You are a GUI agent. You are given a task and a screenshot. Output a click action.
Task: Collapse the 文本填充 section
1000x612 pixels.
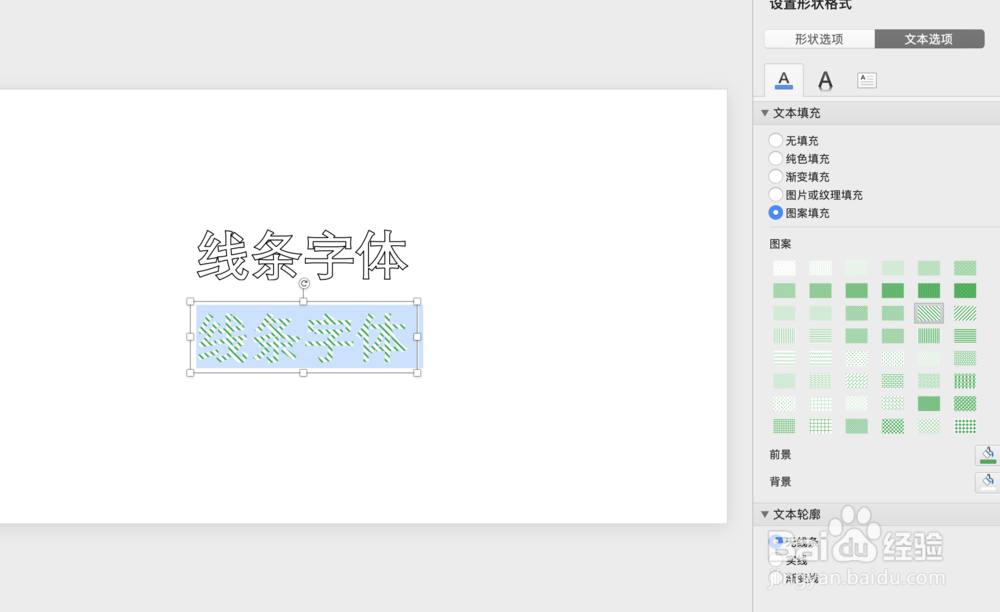[x=765, y=113]
